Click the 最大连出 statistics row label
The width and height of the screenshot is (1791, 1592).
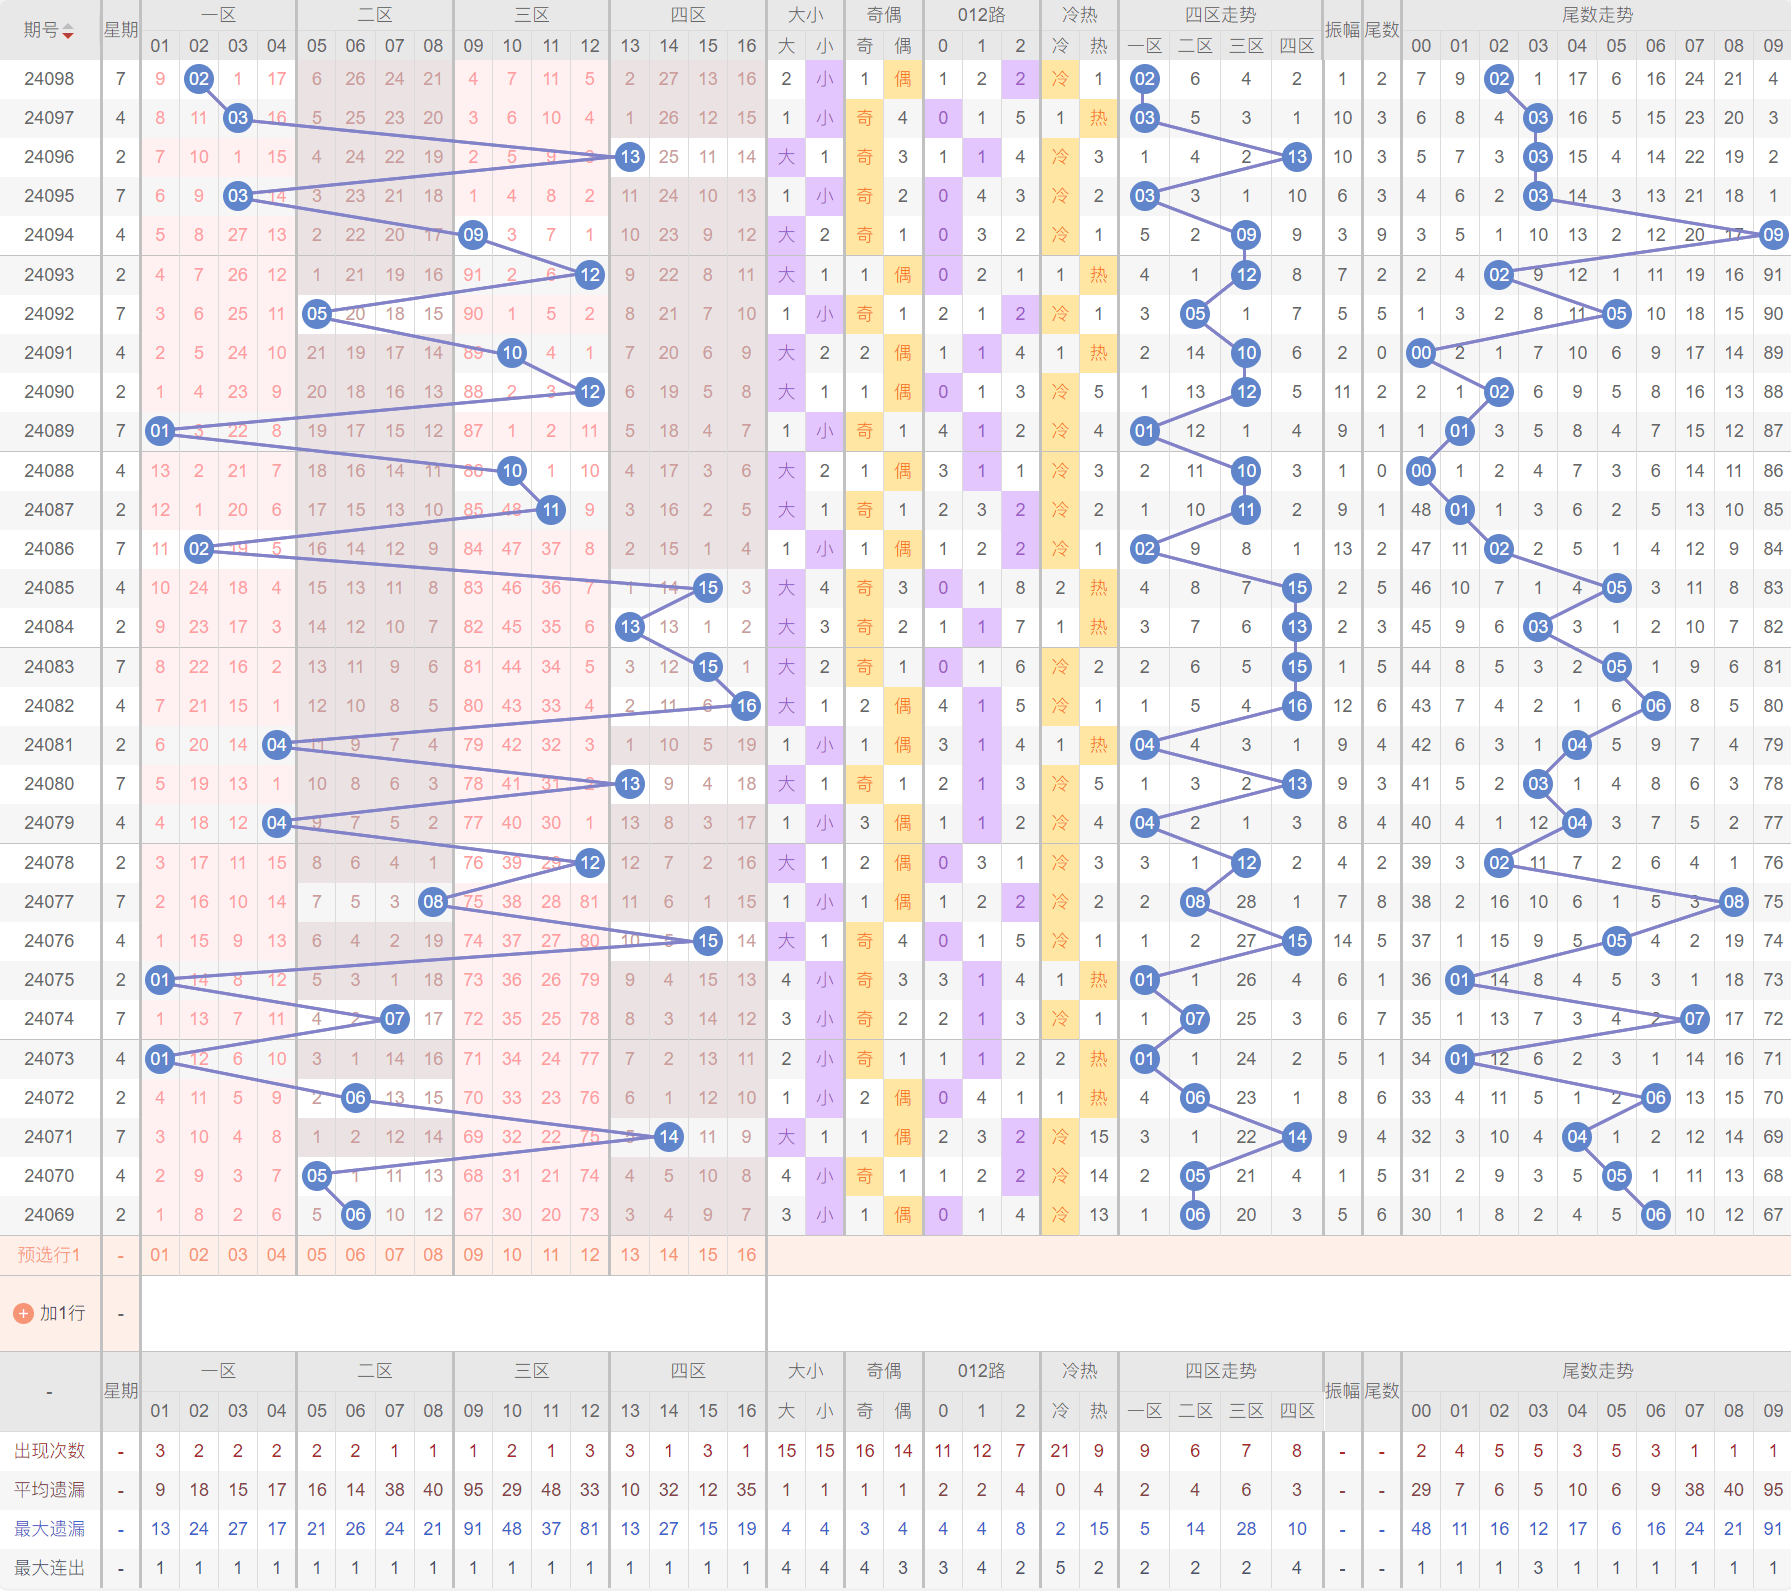point(49,1567)
